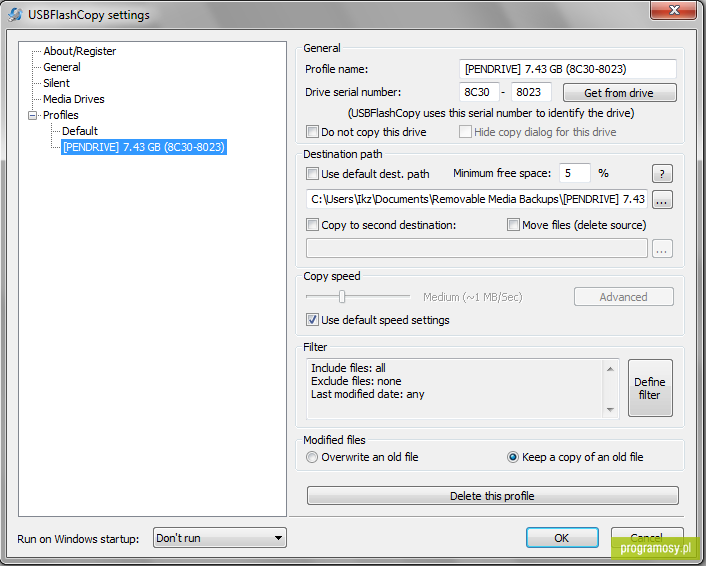The height and width of the screenshot is (566, 706).
Task: Select the Profiles tree item label
Action: pos(60,115)
